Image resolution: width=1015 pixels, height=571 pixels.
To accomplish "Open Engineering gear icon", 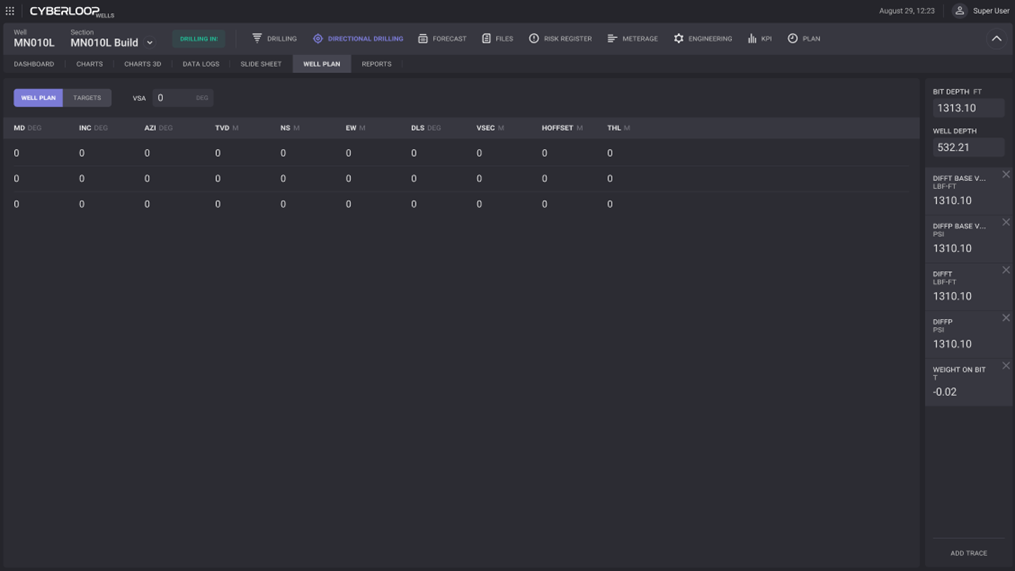I will click(x=679, y=39).
